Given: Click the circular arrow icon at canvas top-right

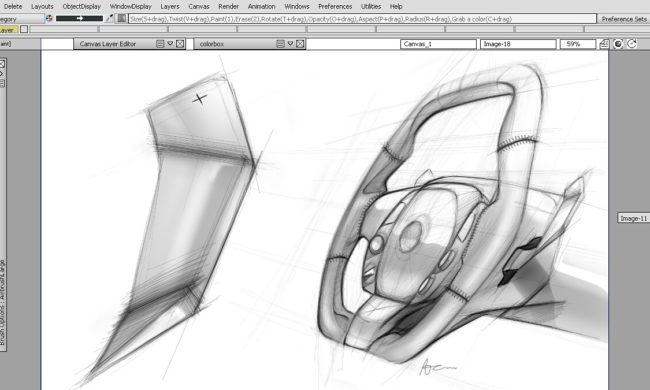Looking at the screenshot, I should click(x=632, y=44).
